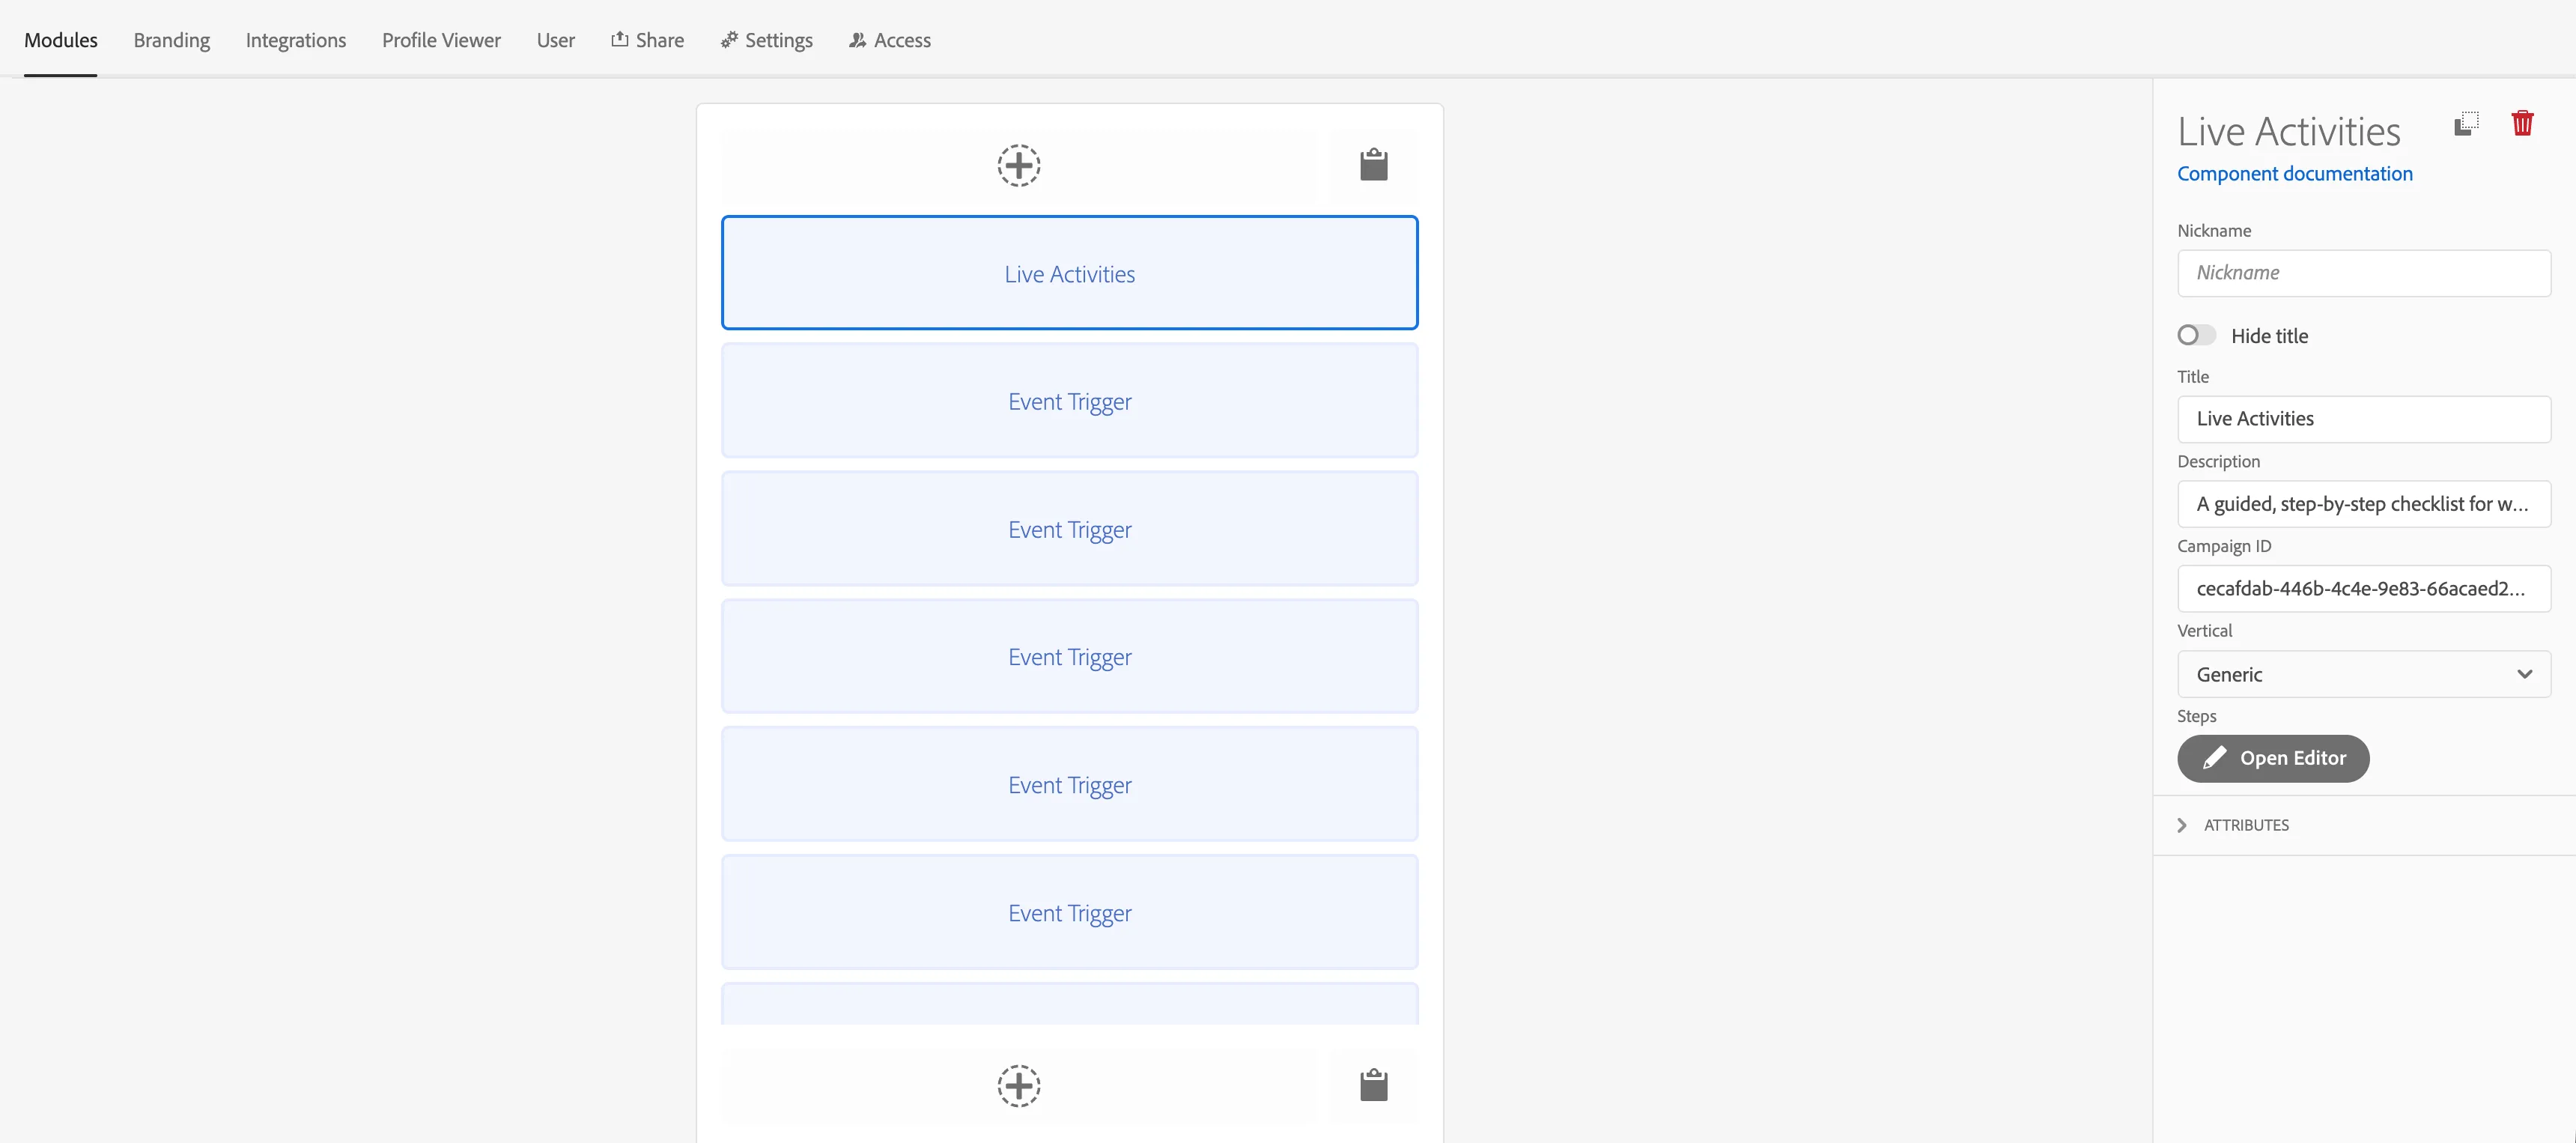Viewport: 2576px width, 1143px height.
Task: Click the bottom add-module plus icon
Action: tap(1018, 1085)
